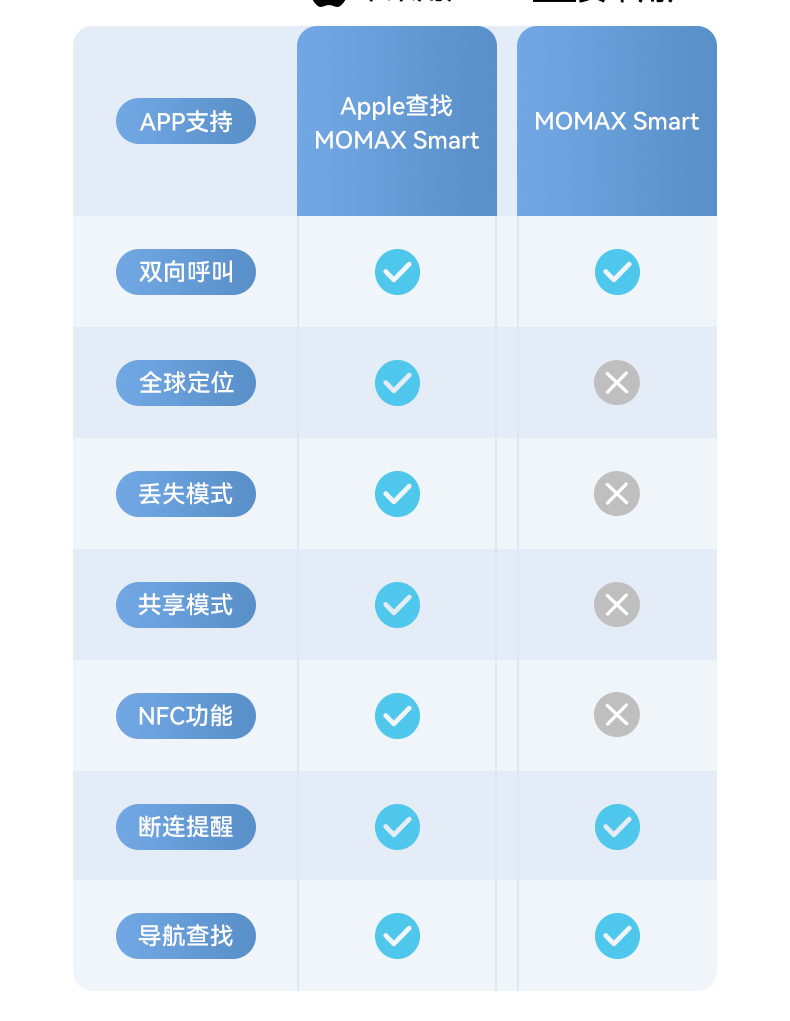Screen dimensions: 790x1021
Task: Click the MOMAX Smart column checkmark for 断连提醒
Action: click(x=617, y=827)
